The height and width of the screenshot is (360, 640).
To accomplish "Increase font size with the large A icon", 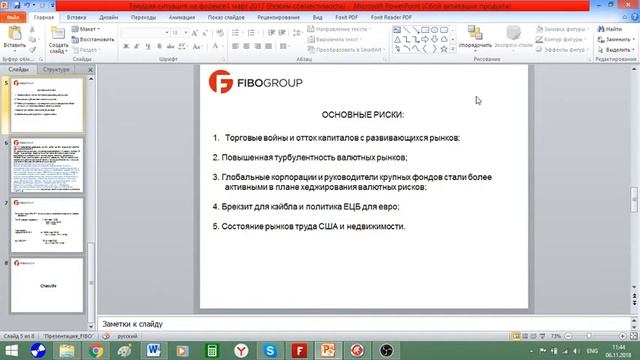I will pos(195,33).
